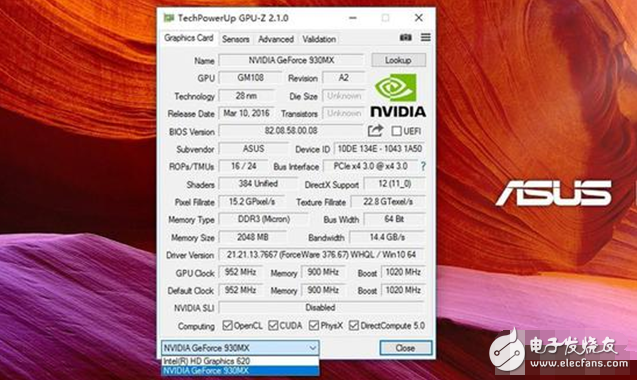Viewport: 637px width, 380px height.
Task: Select Intel(R) HD Graphics 620 from list
Action: pyautogui.click(x=240, y=360)
